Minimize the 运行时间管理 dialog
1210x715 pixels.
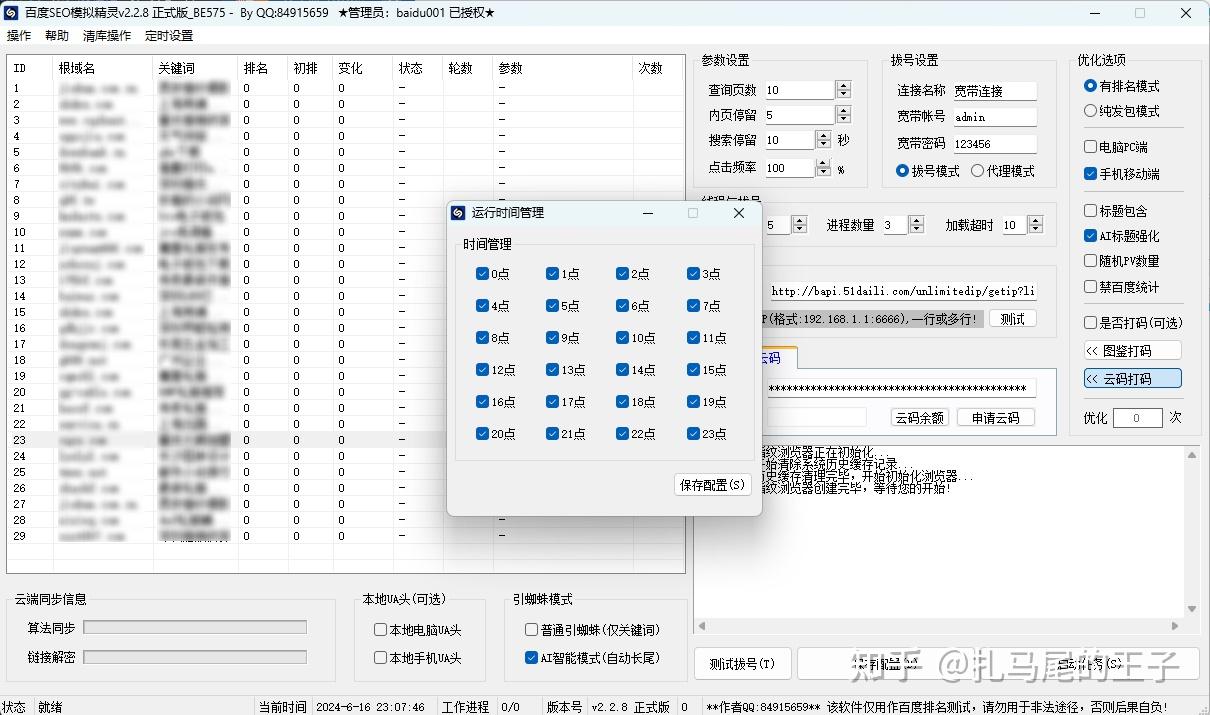point(648,213)
